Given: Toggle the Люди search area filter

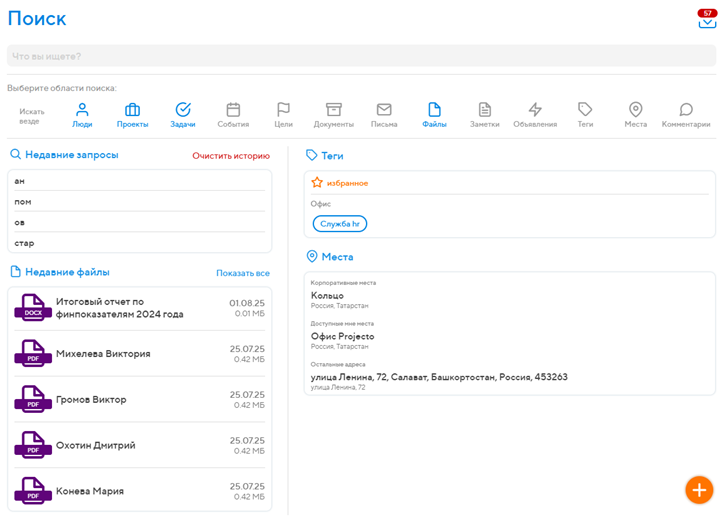Looking at the screenshot, I should [x=82, y=115].
